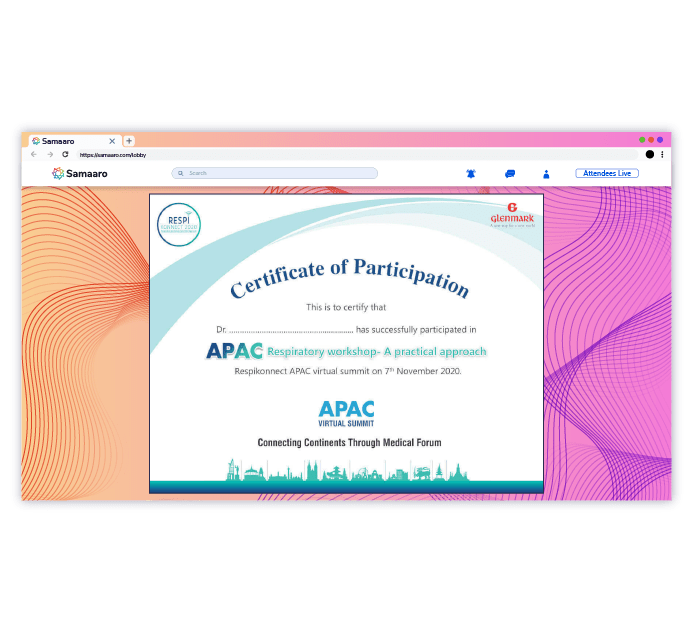Click the Respi Konnect 2020 round logo
This screenshot has width=691, height=632.
(x=179, y=224)
